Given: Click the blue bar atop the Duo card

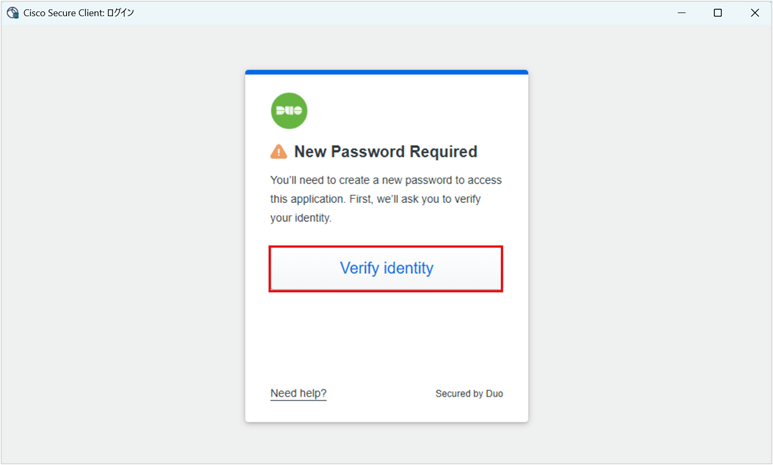Looking at the screenshot, I should tap(386, 72).
